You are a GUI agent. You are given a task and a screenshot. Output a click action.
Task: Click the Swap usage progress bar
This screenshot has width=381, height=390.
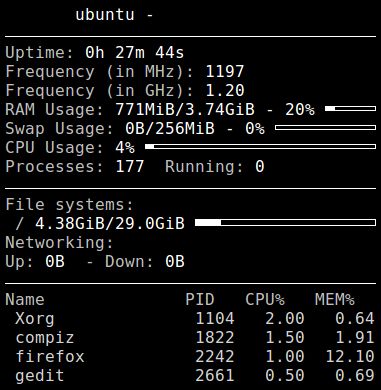[x=325, y=128]
